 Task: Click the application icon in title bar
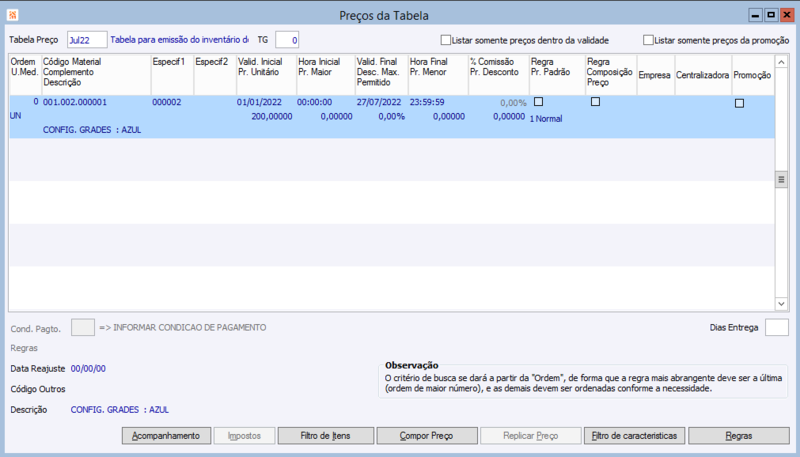pos(13,15)
